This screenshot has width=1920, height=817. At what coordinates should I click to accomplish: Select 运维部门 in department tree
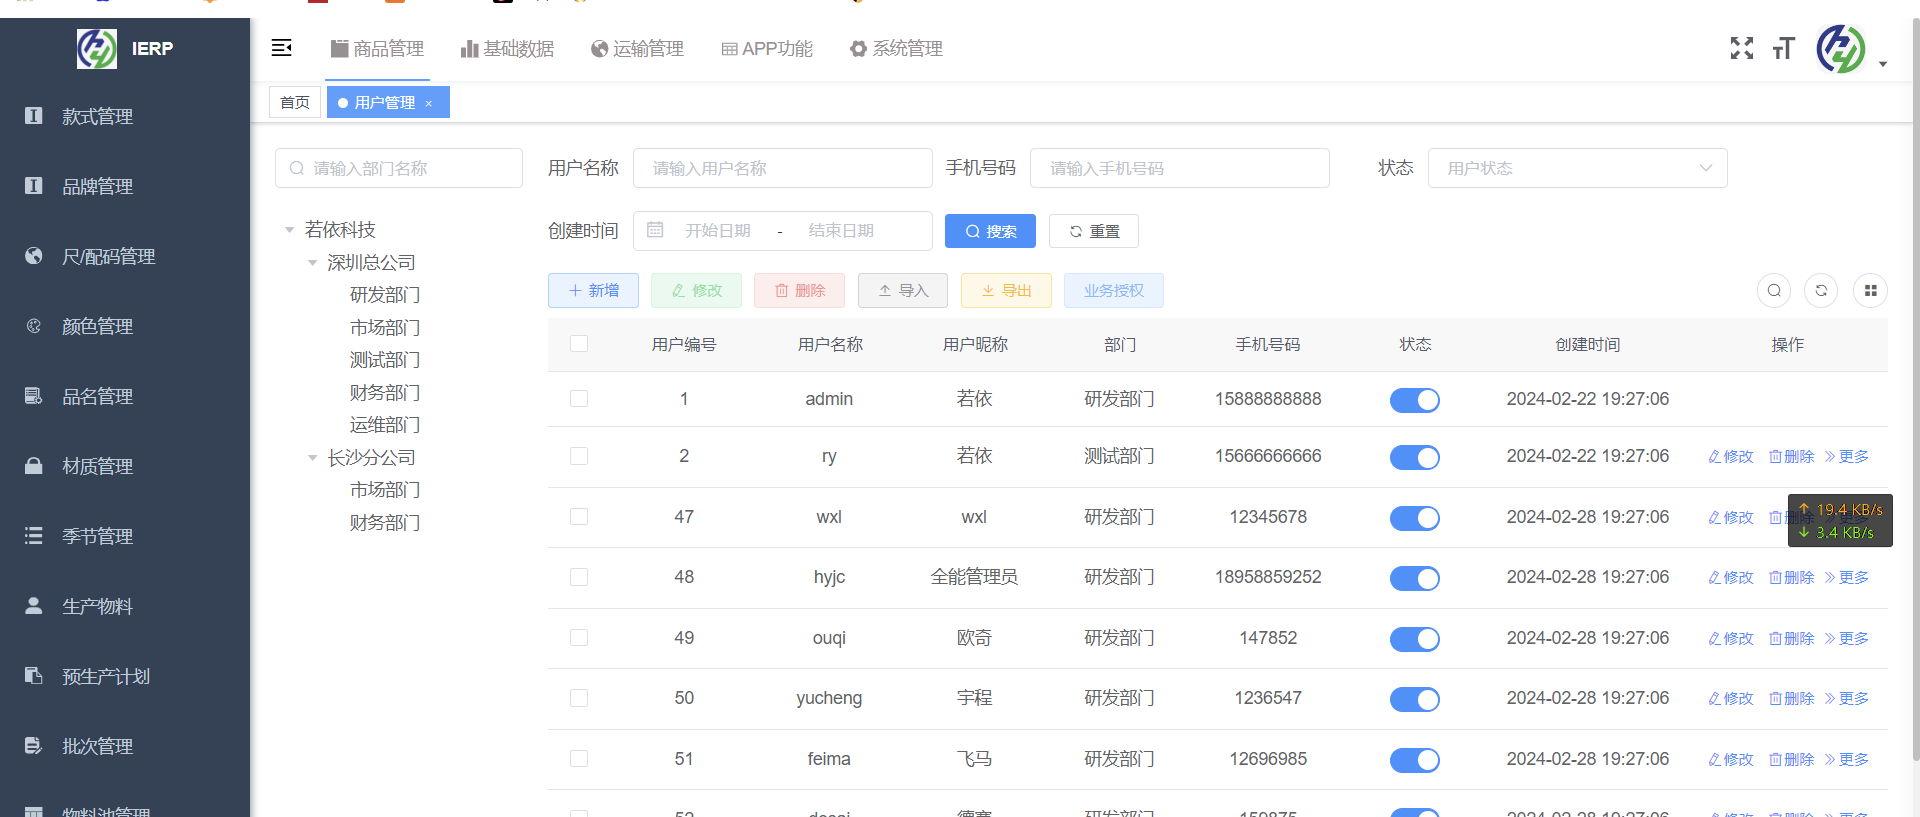click(385, 425)
